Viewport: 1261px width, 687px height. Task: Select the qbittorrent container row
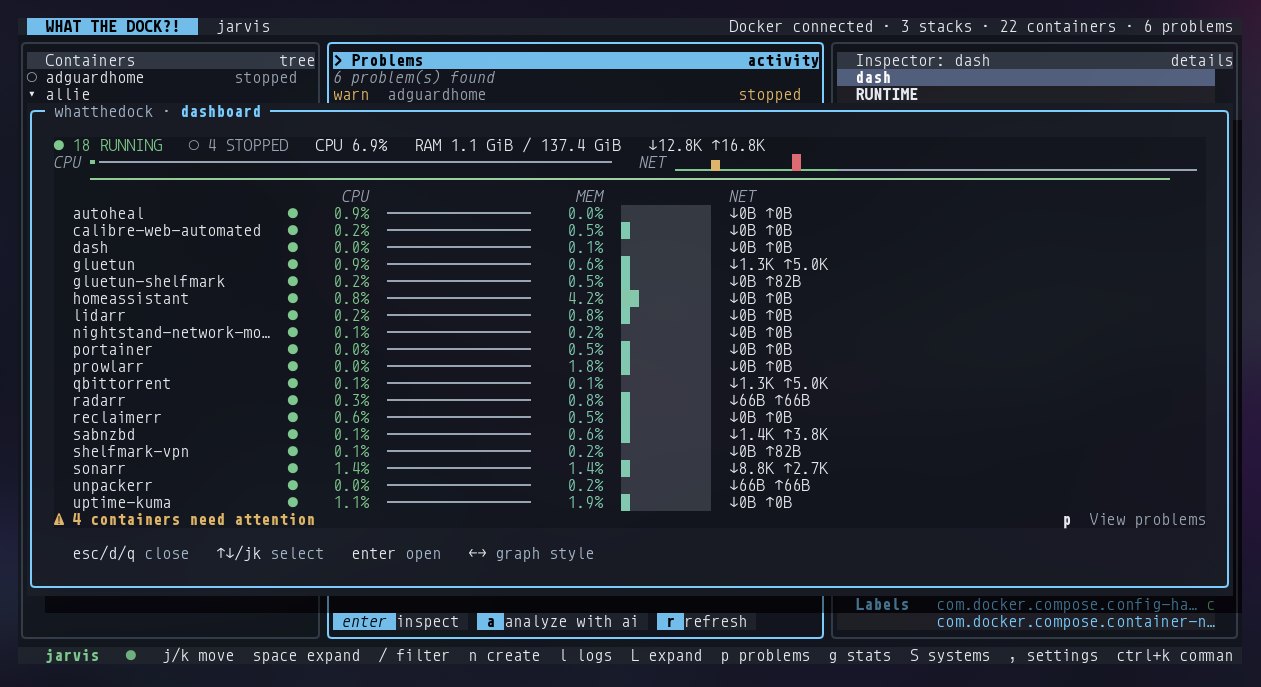(630, 383)
